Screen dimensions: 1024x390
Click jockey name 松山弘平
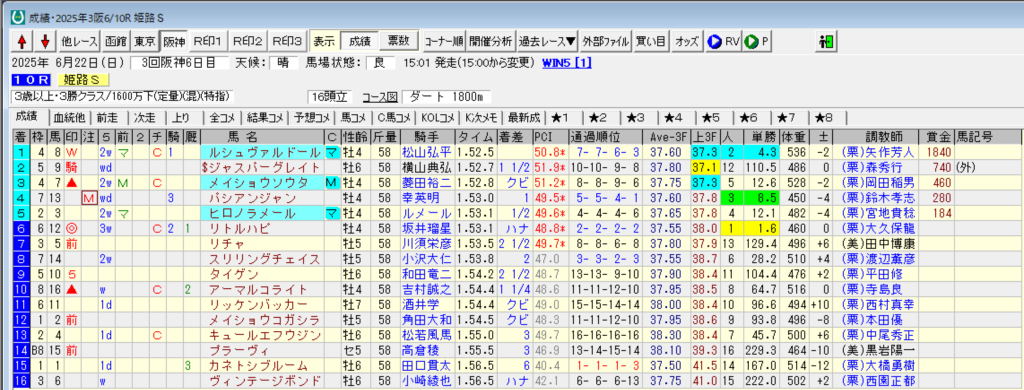tap(425, 152)
